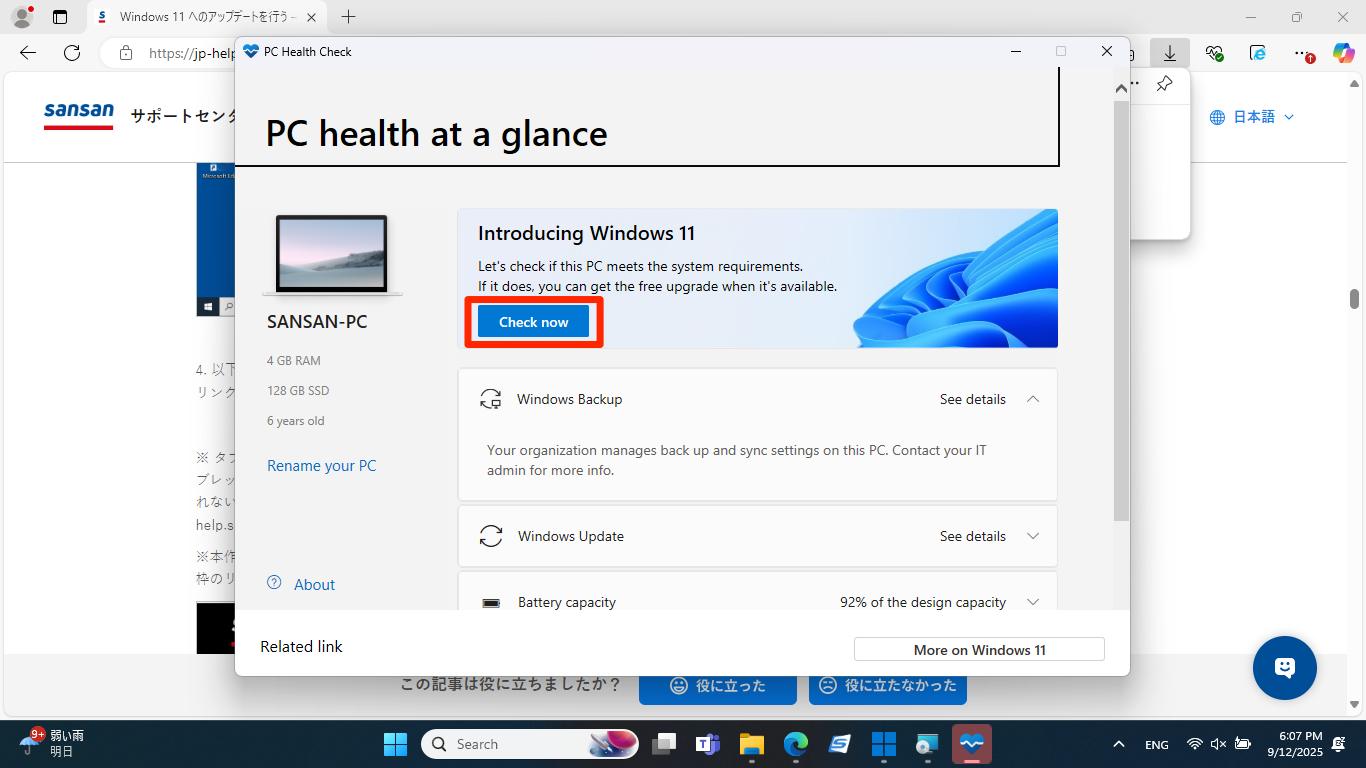
Task: Open the Edge Downloads button
Action: (x=1169, y=53)
